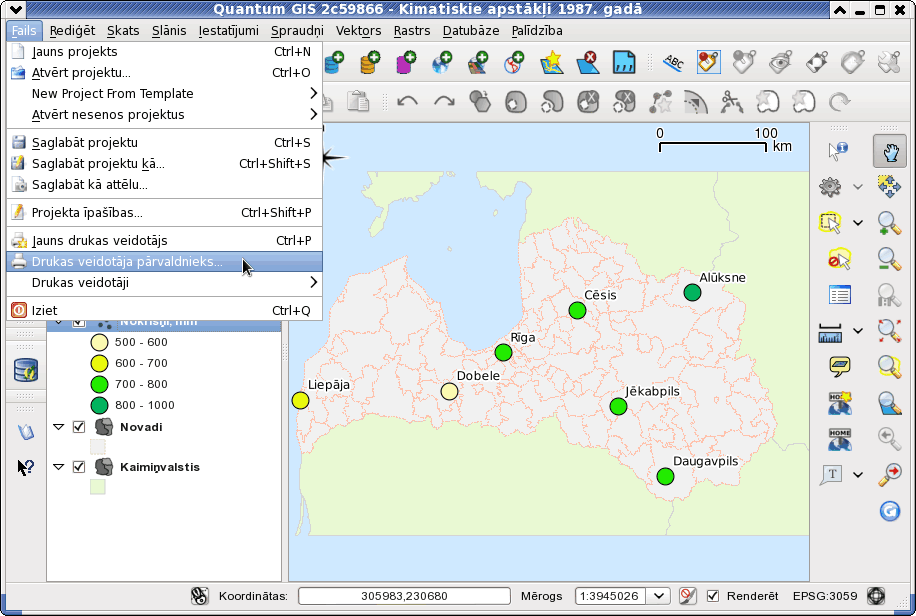Open the Rediģēt menu
The width and height of the screenshot is (916, 616).
pos(72,30)
